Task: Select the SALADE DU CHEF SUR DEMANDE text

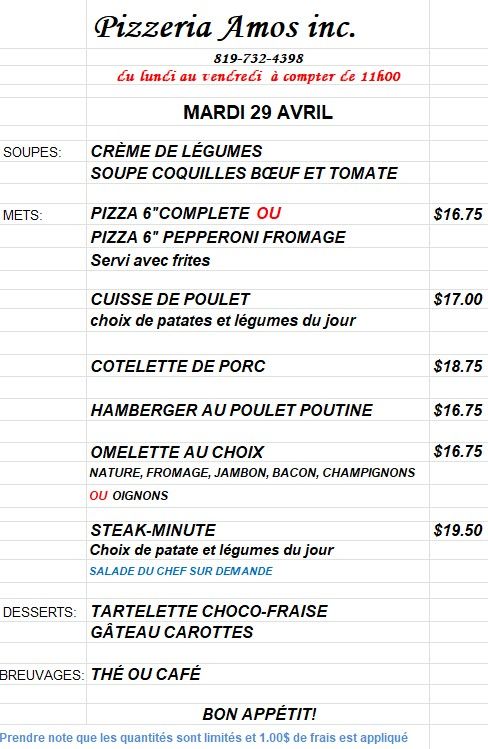Action: pyautogui.click(x=181, y=571)
